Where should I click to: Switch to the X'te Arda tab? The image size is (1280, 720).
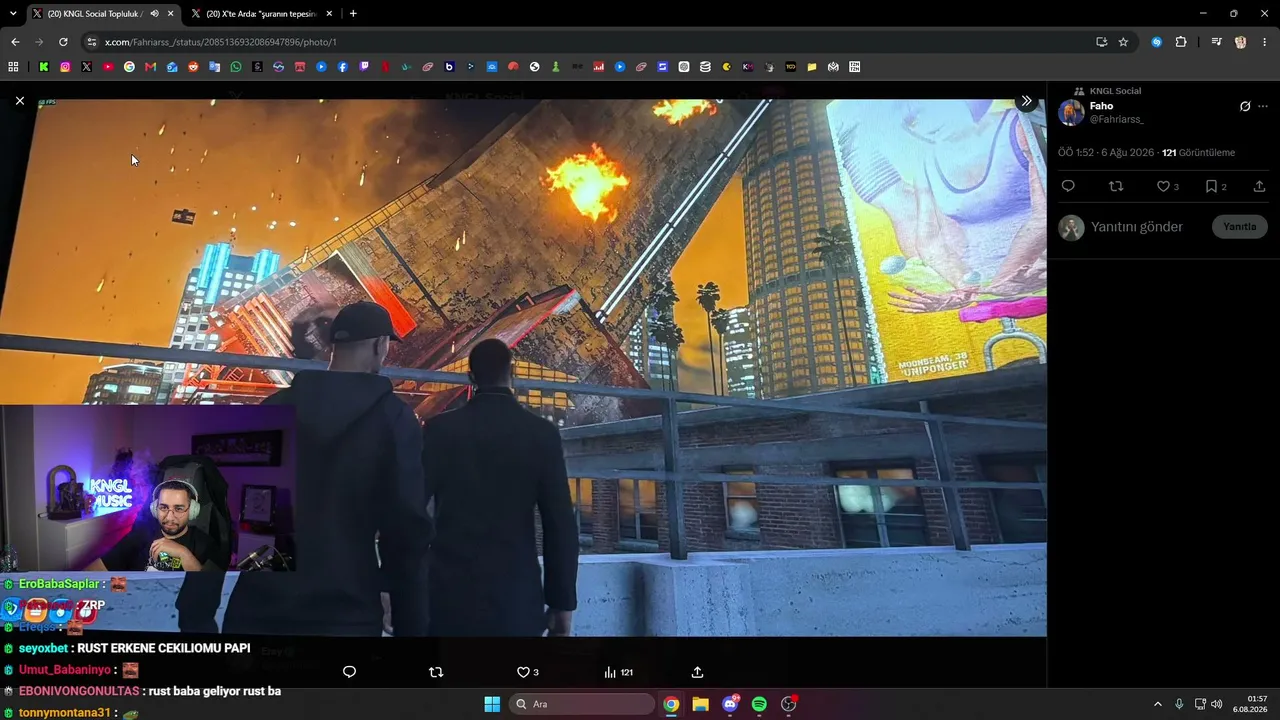[x=261, y=14]
